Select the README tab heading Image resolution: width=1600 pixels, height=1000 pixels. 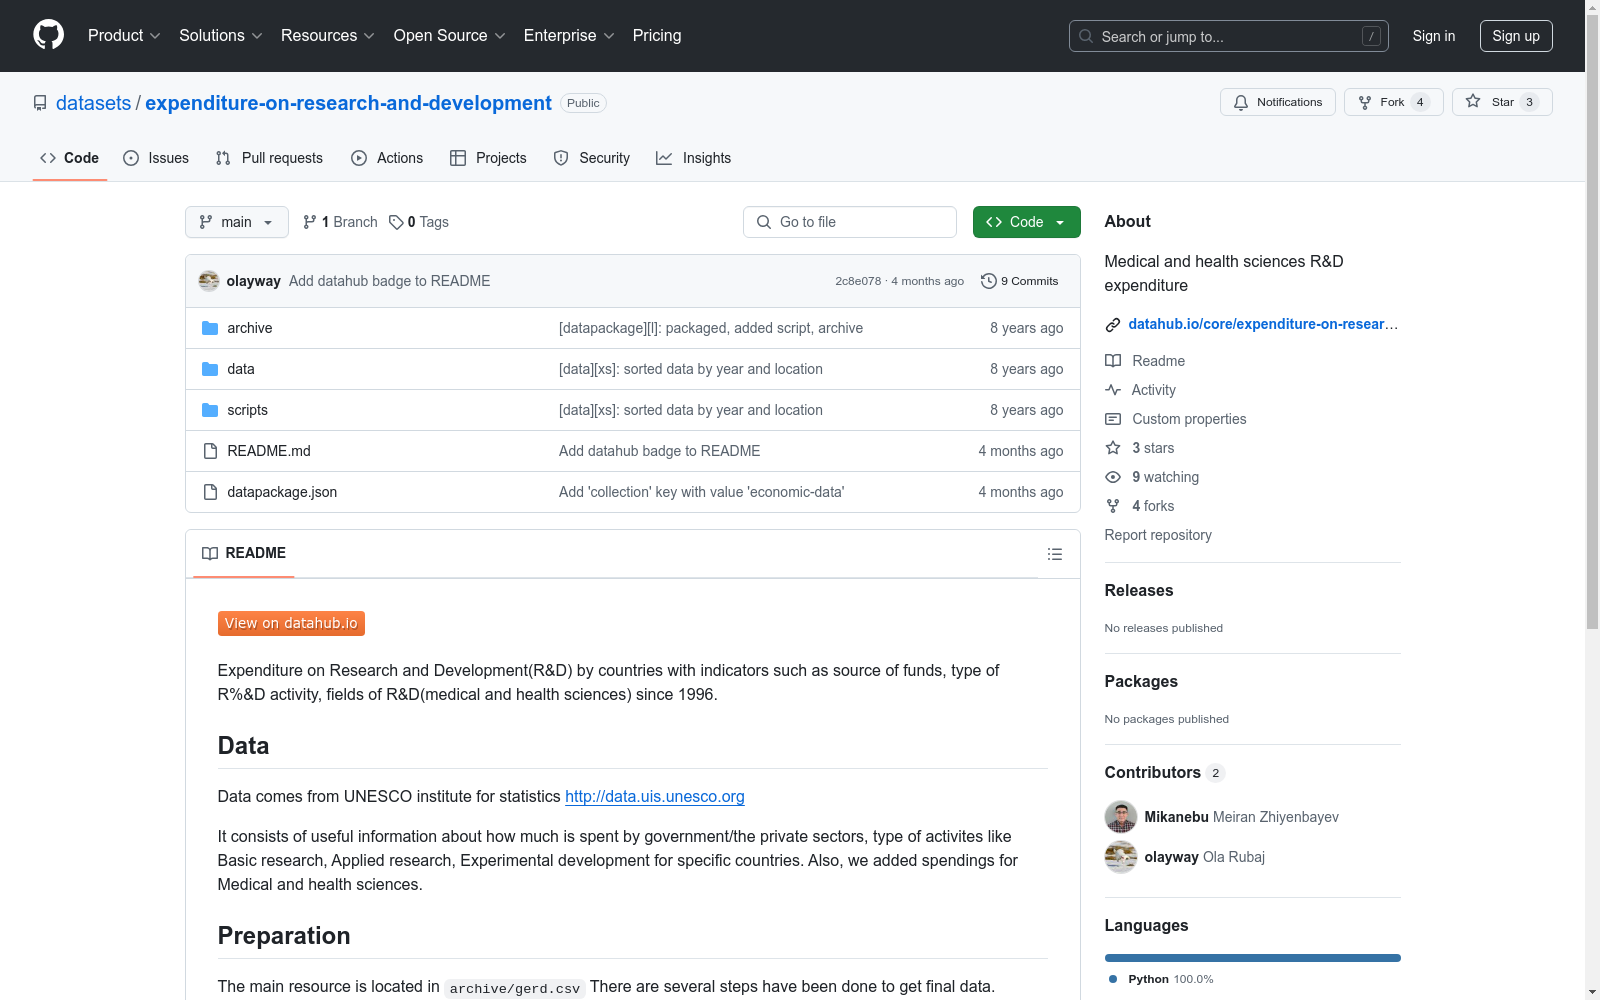244,553
